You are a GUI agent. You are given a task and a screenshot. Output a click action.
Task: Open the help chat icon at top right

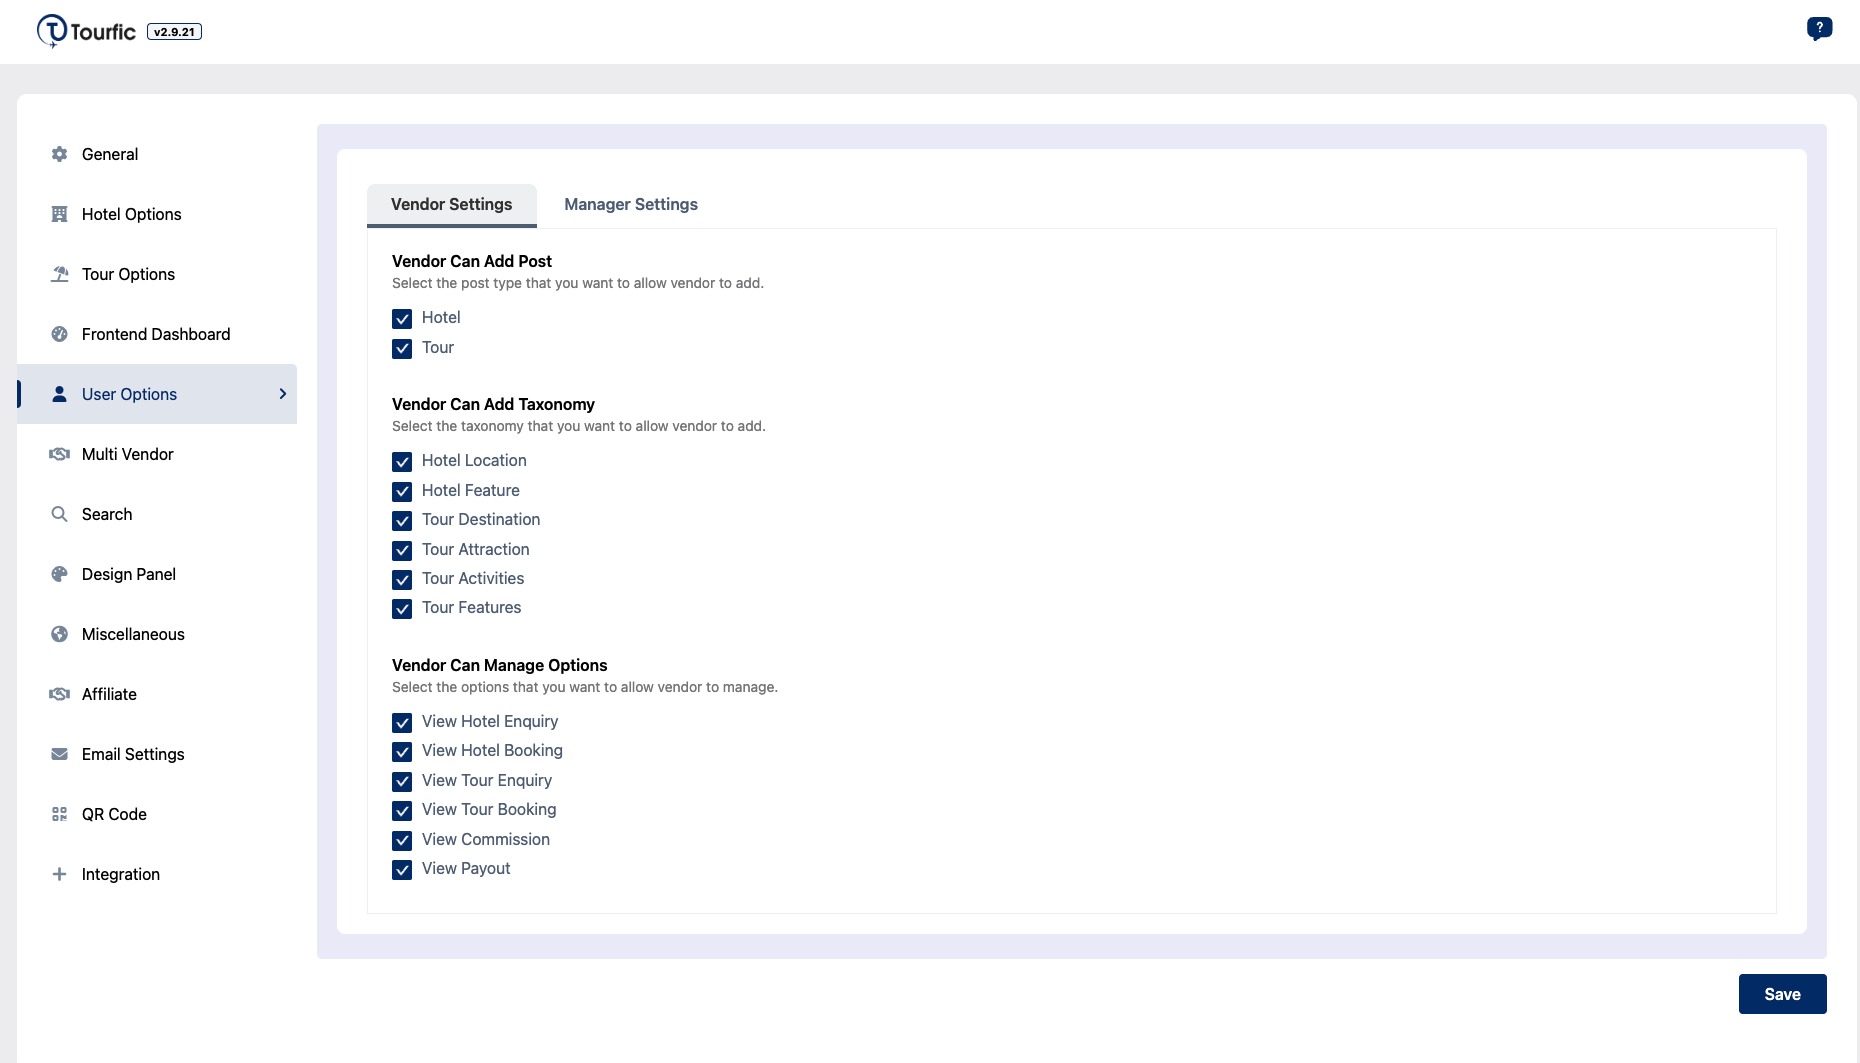[x=1819, y=28]
